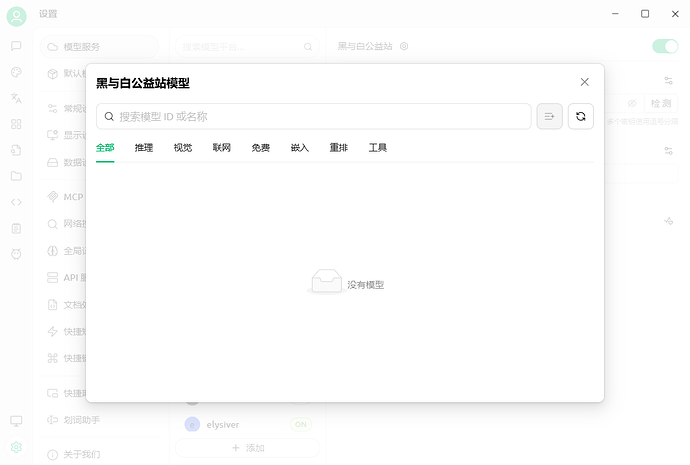
Task: Open the files folder sidebar icon
Action: (x=16, y=176)
